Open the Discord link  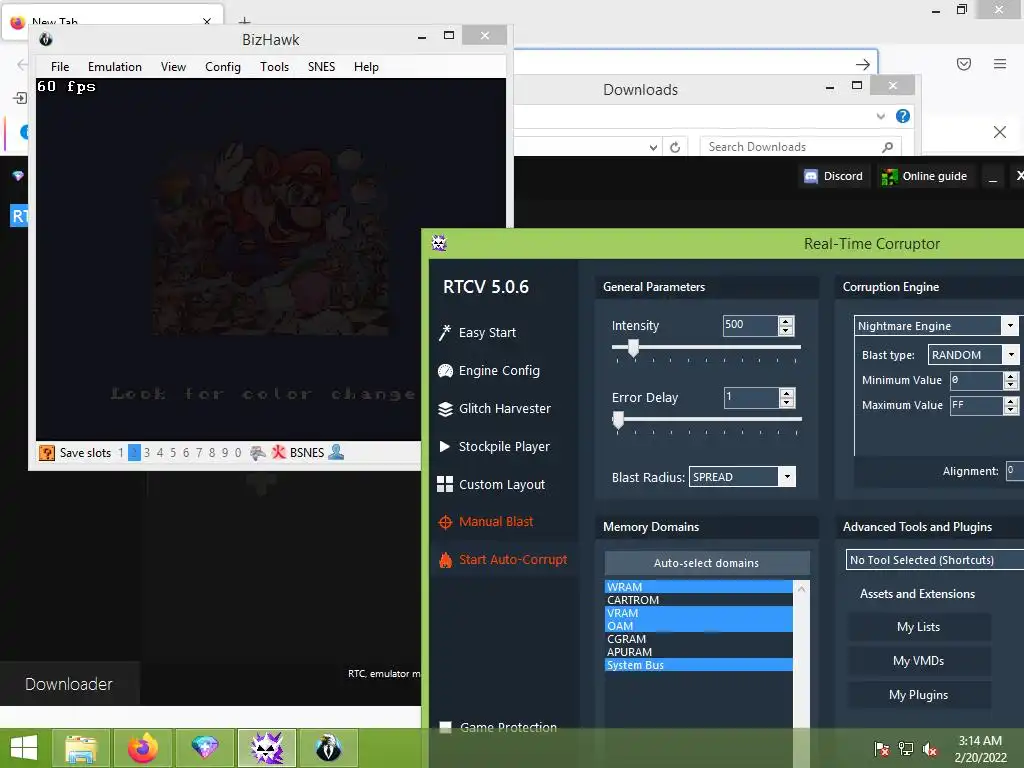[x=834, y=176]
